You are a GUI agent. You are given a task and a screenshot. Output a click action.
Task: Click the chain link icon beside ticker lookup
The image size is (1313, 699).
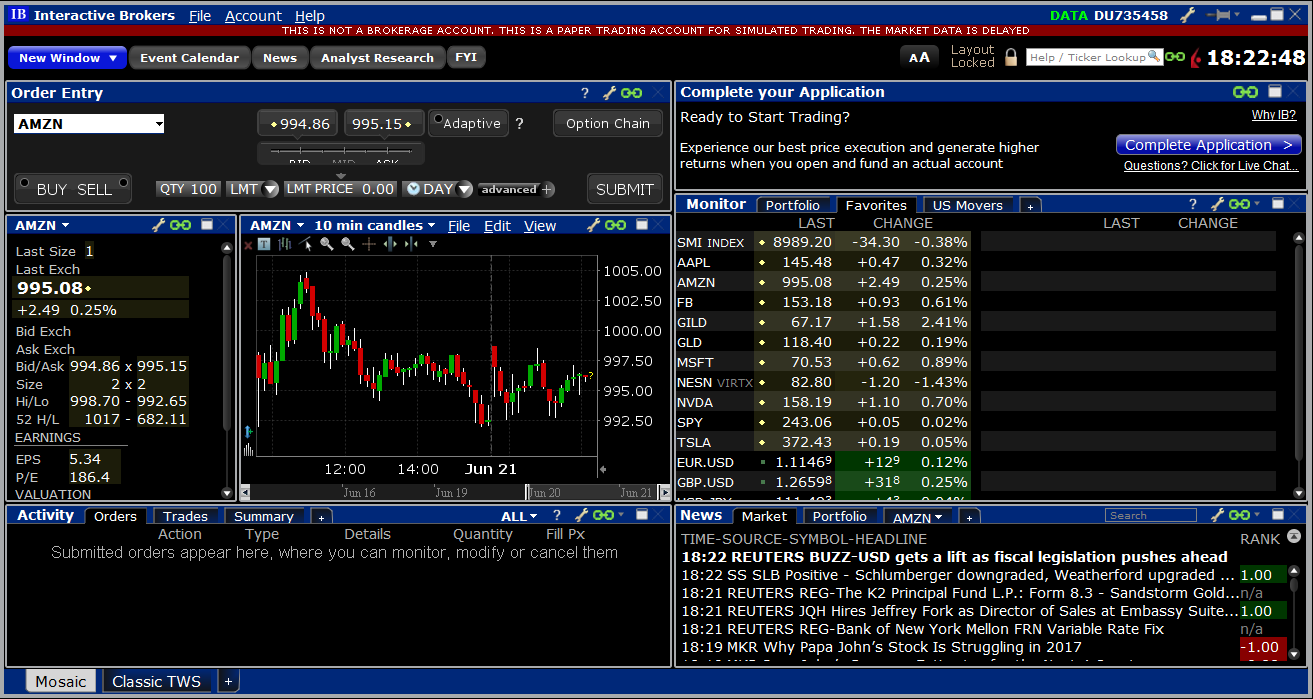[1175, 57]
